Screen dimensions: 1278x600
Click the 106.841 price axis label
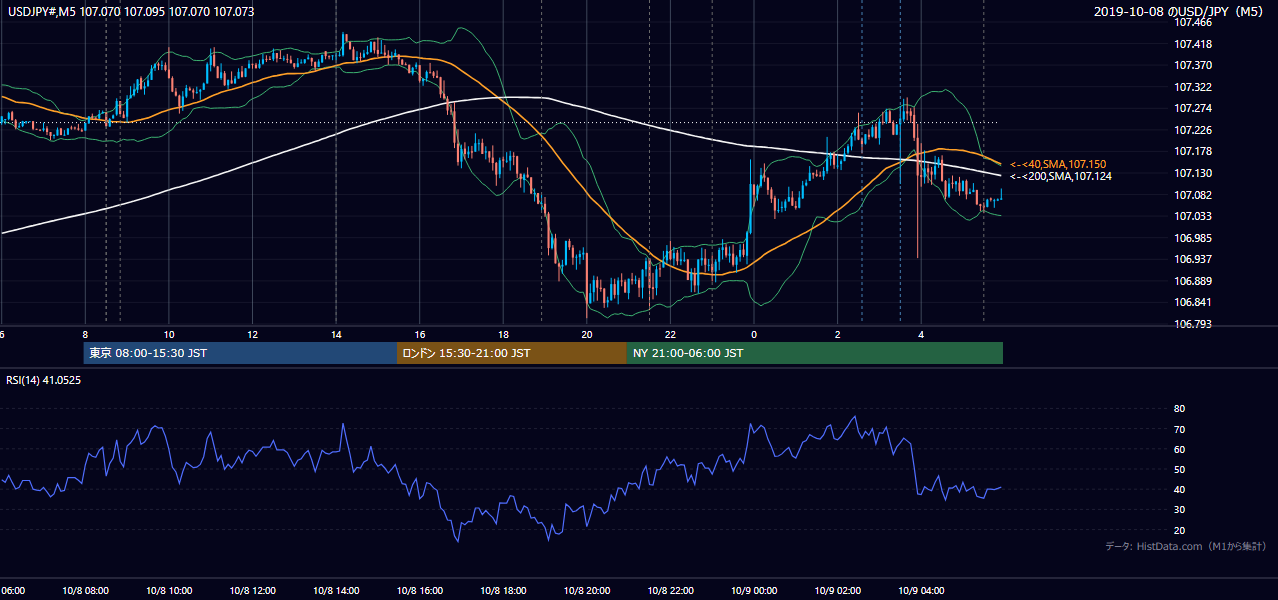(1192, 302)
